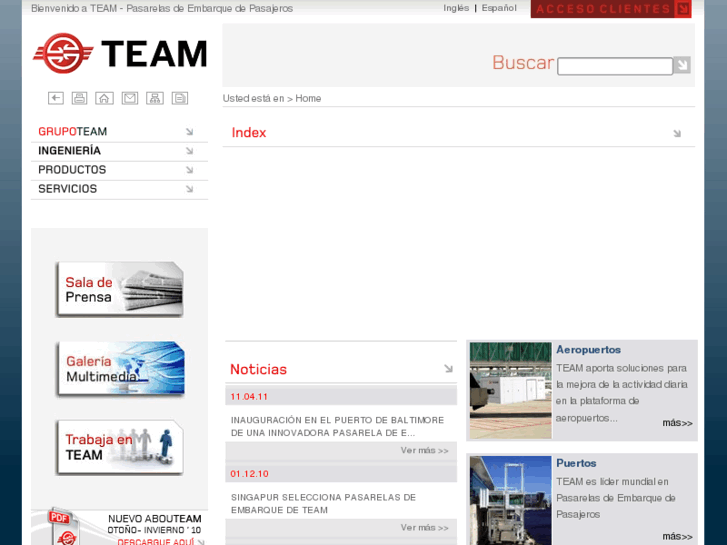Open the sitemap icon
This screenshot has height=545, width=727.
click(x=155, y=98)
